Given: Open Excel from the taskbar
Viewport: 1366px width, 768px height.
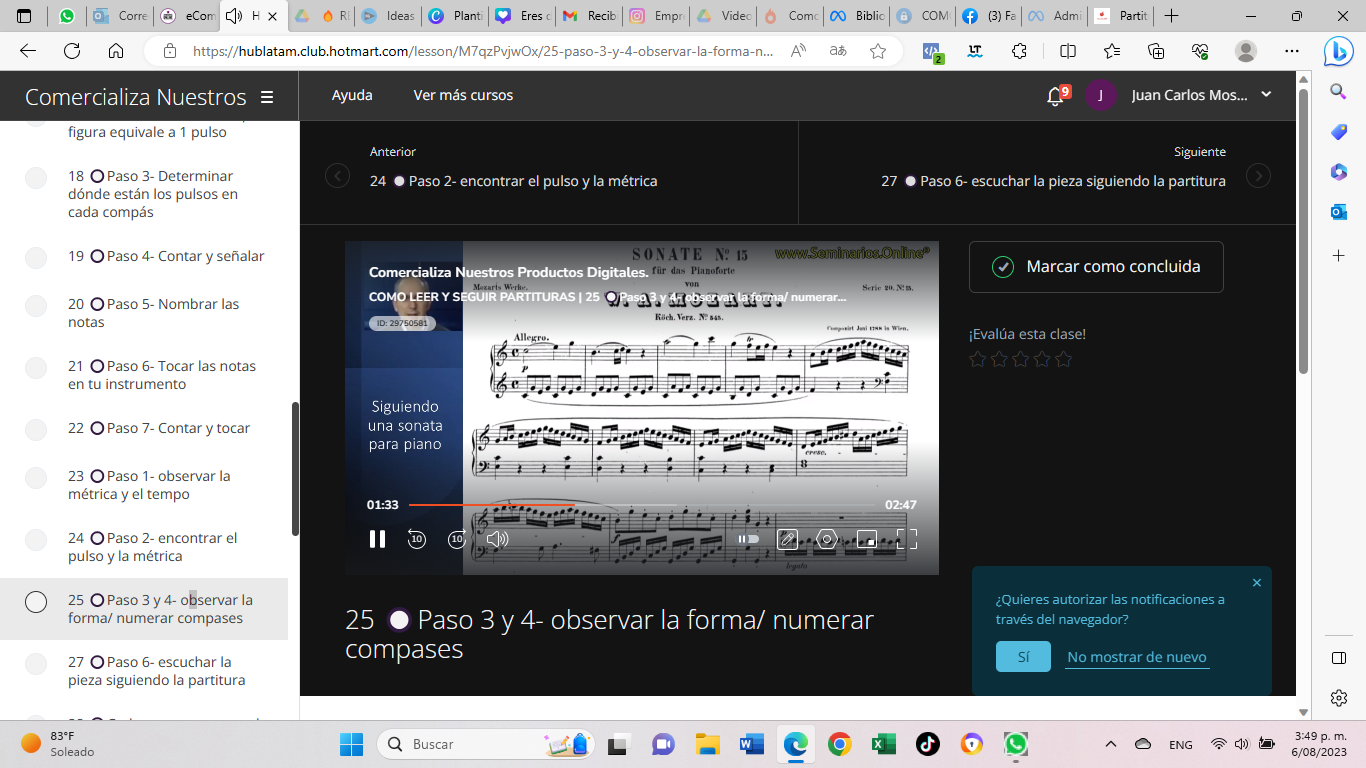Looking at the screenshot, I should click(883, 744).
